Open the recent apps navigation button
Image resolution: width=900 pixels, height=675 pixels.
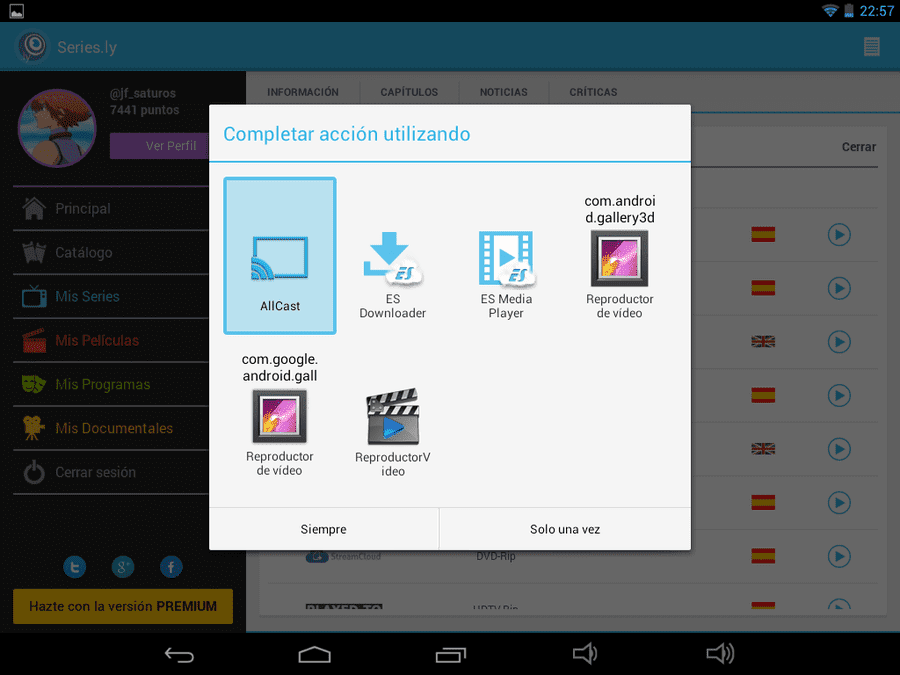[451, 654]
